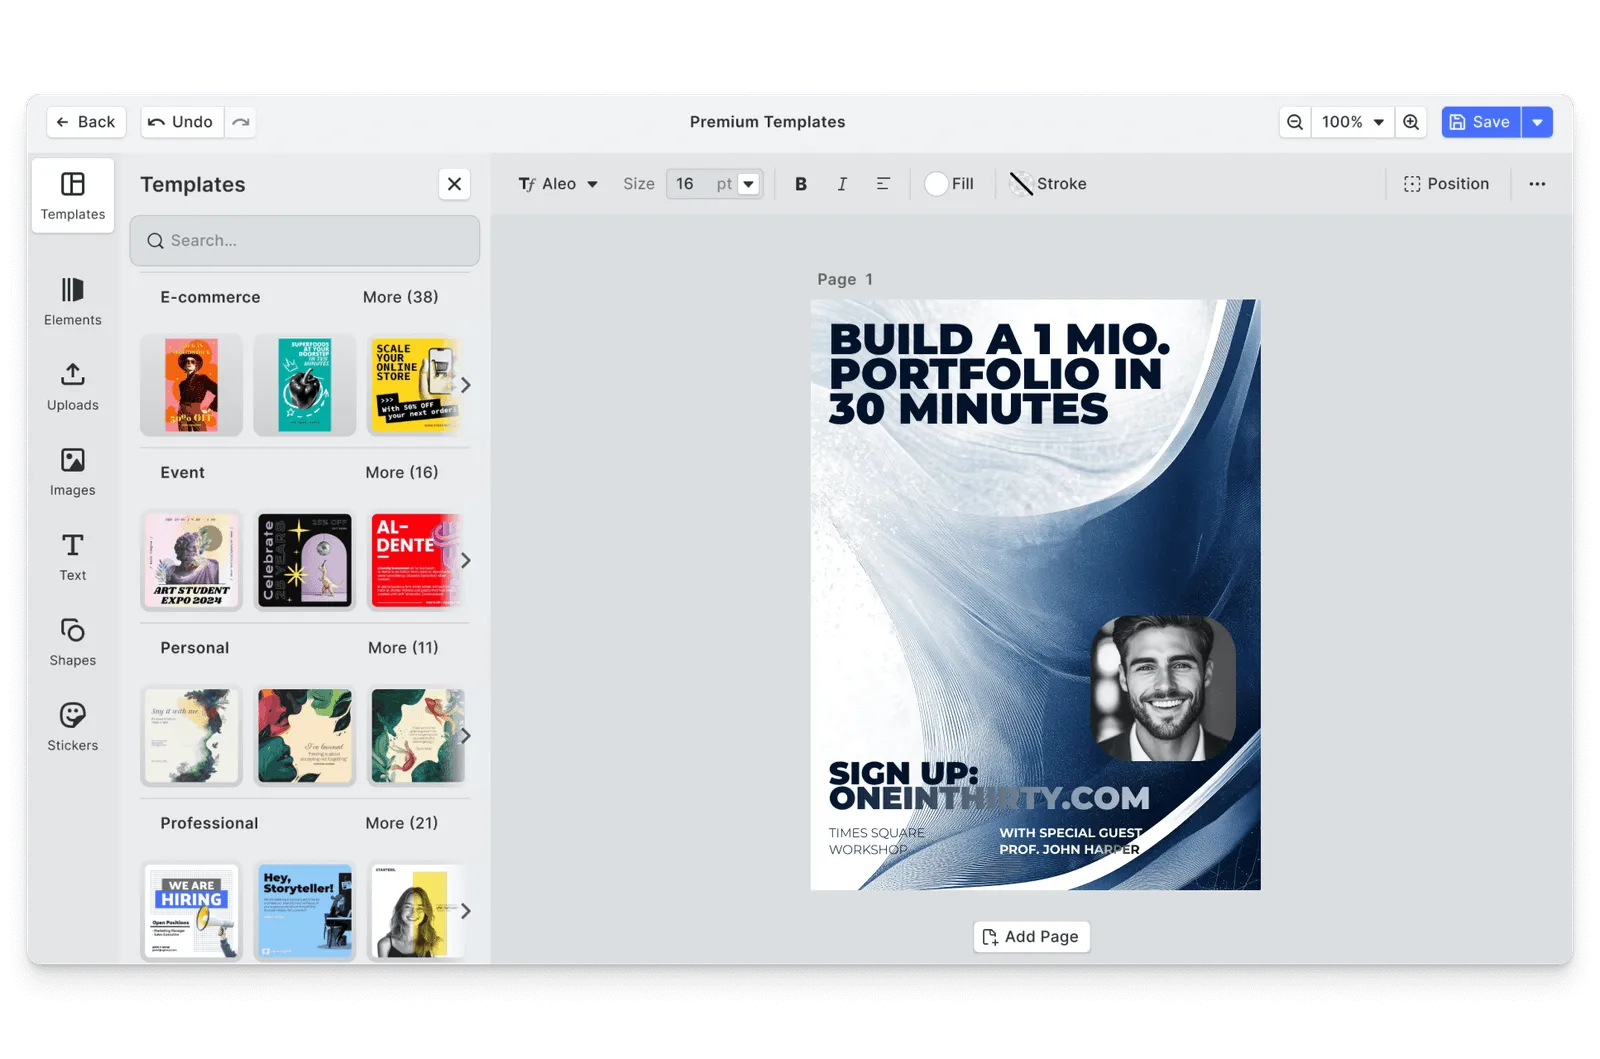Open the Images sidebar panel
This screenshot has width=1600, height=1059.
(x=72, y=472)
